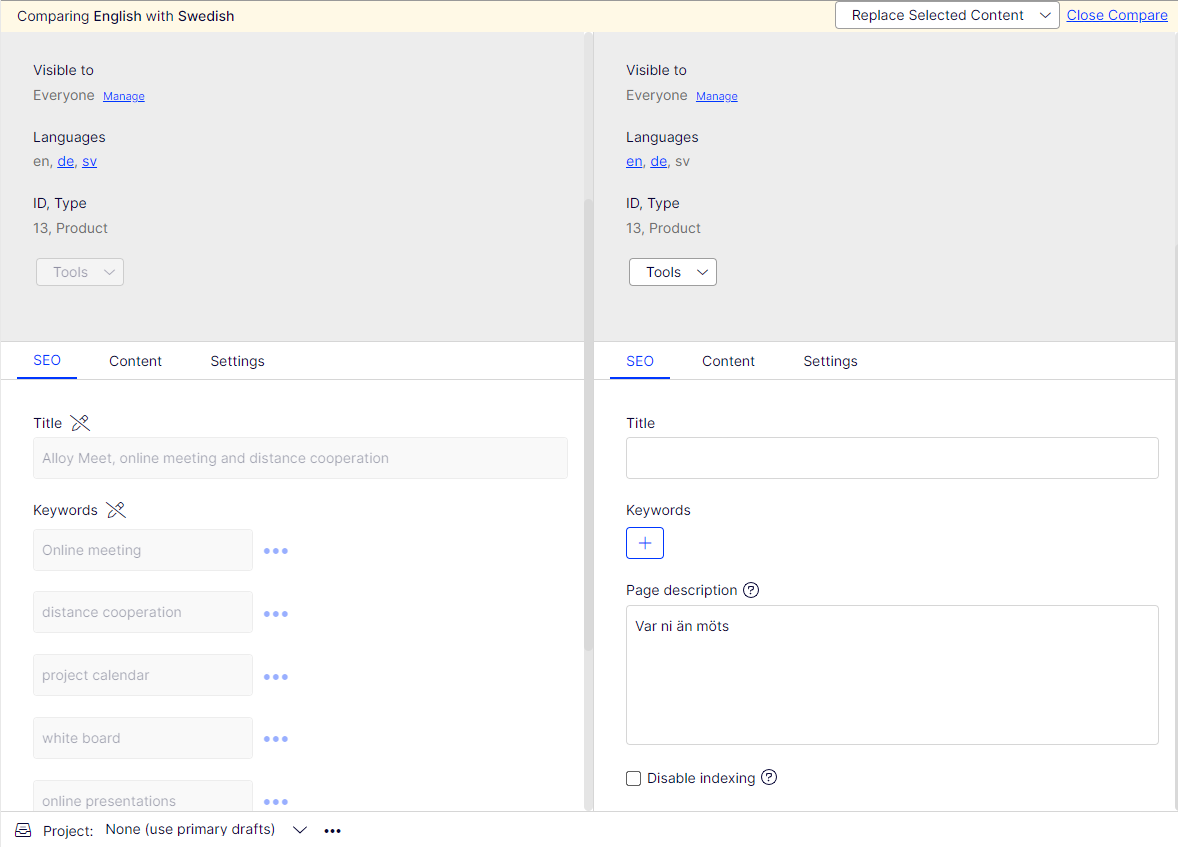Open the options dots for the project calendar keyword

[276, 677]
